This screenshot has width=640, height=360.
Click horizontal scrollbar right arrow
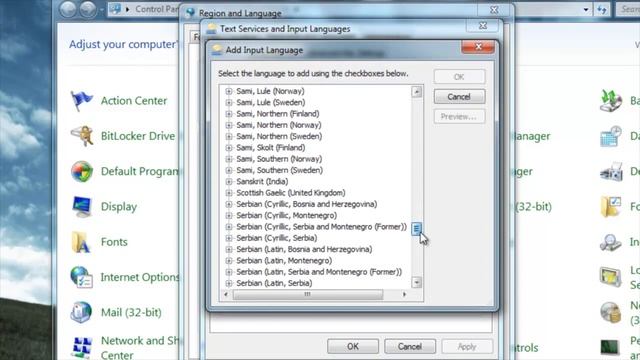point(404,294)
